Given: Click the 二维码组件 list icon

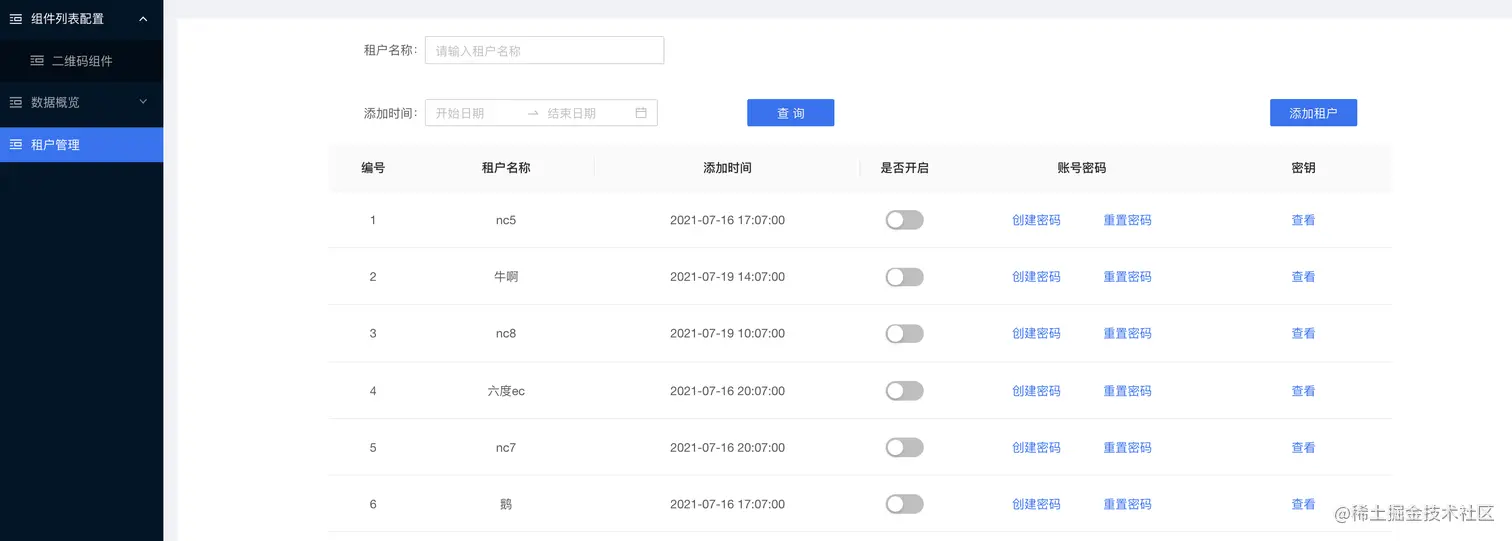Looking at the screenshot, I should pyautogui.click(x=37, y=61).
